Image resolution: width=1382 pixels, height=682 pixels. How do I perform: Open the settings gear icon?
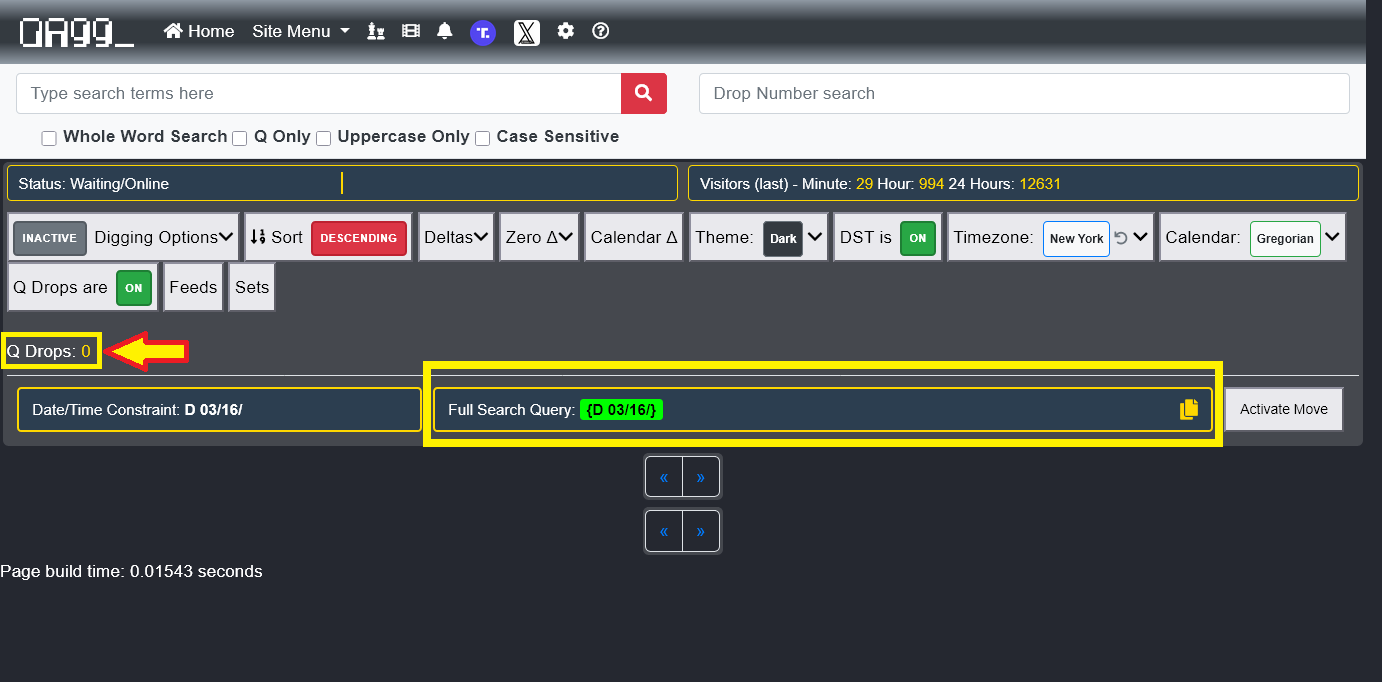click(566, 31)
